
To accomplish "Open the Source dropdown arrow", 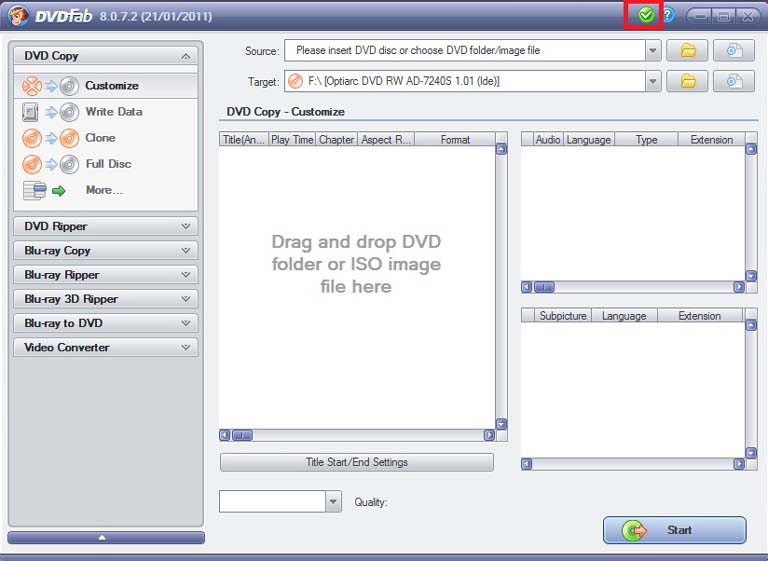I will coord(653,50).
